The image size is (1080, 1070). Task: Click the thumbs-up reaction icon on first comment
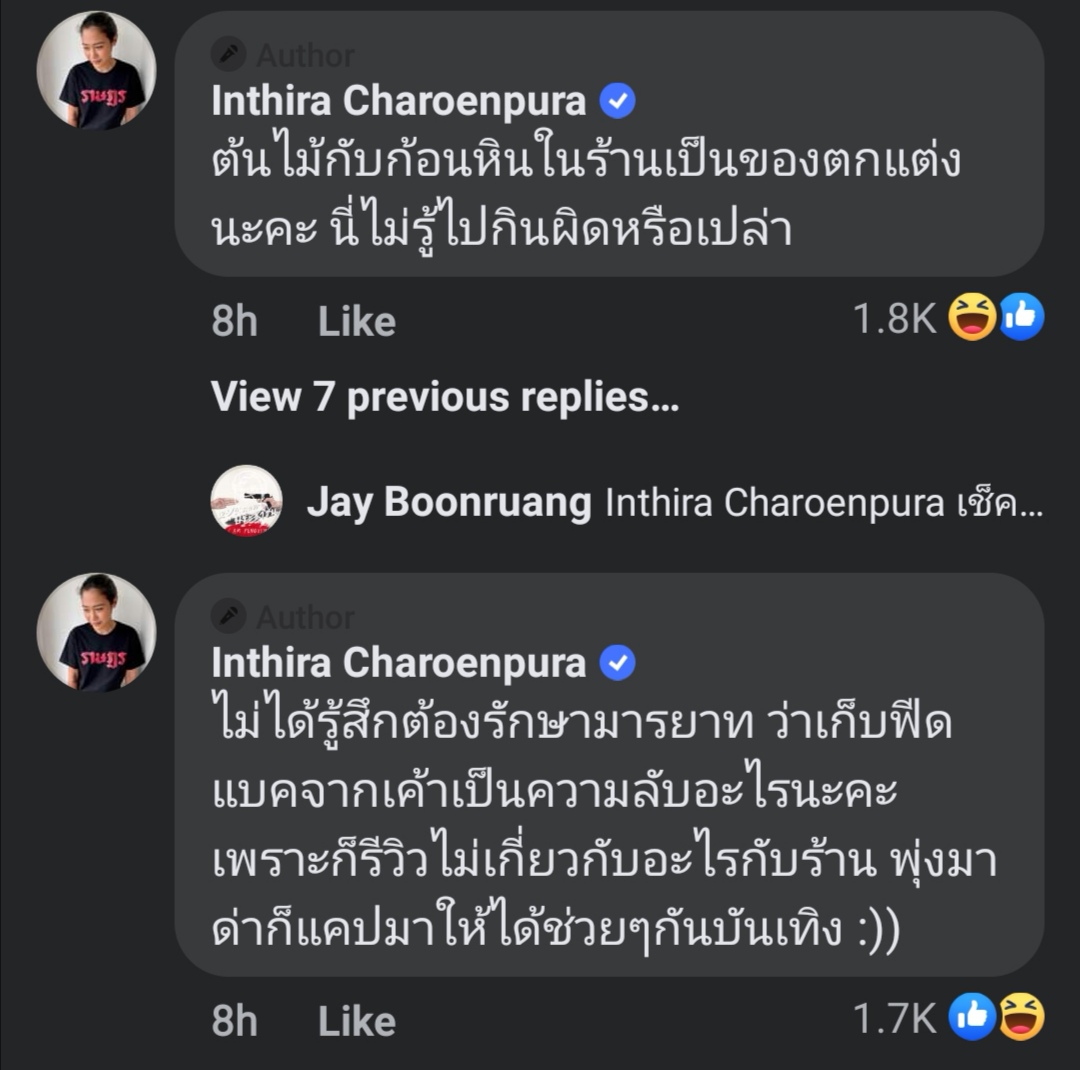[x=1021, y=318]
